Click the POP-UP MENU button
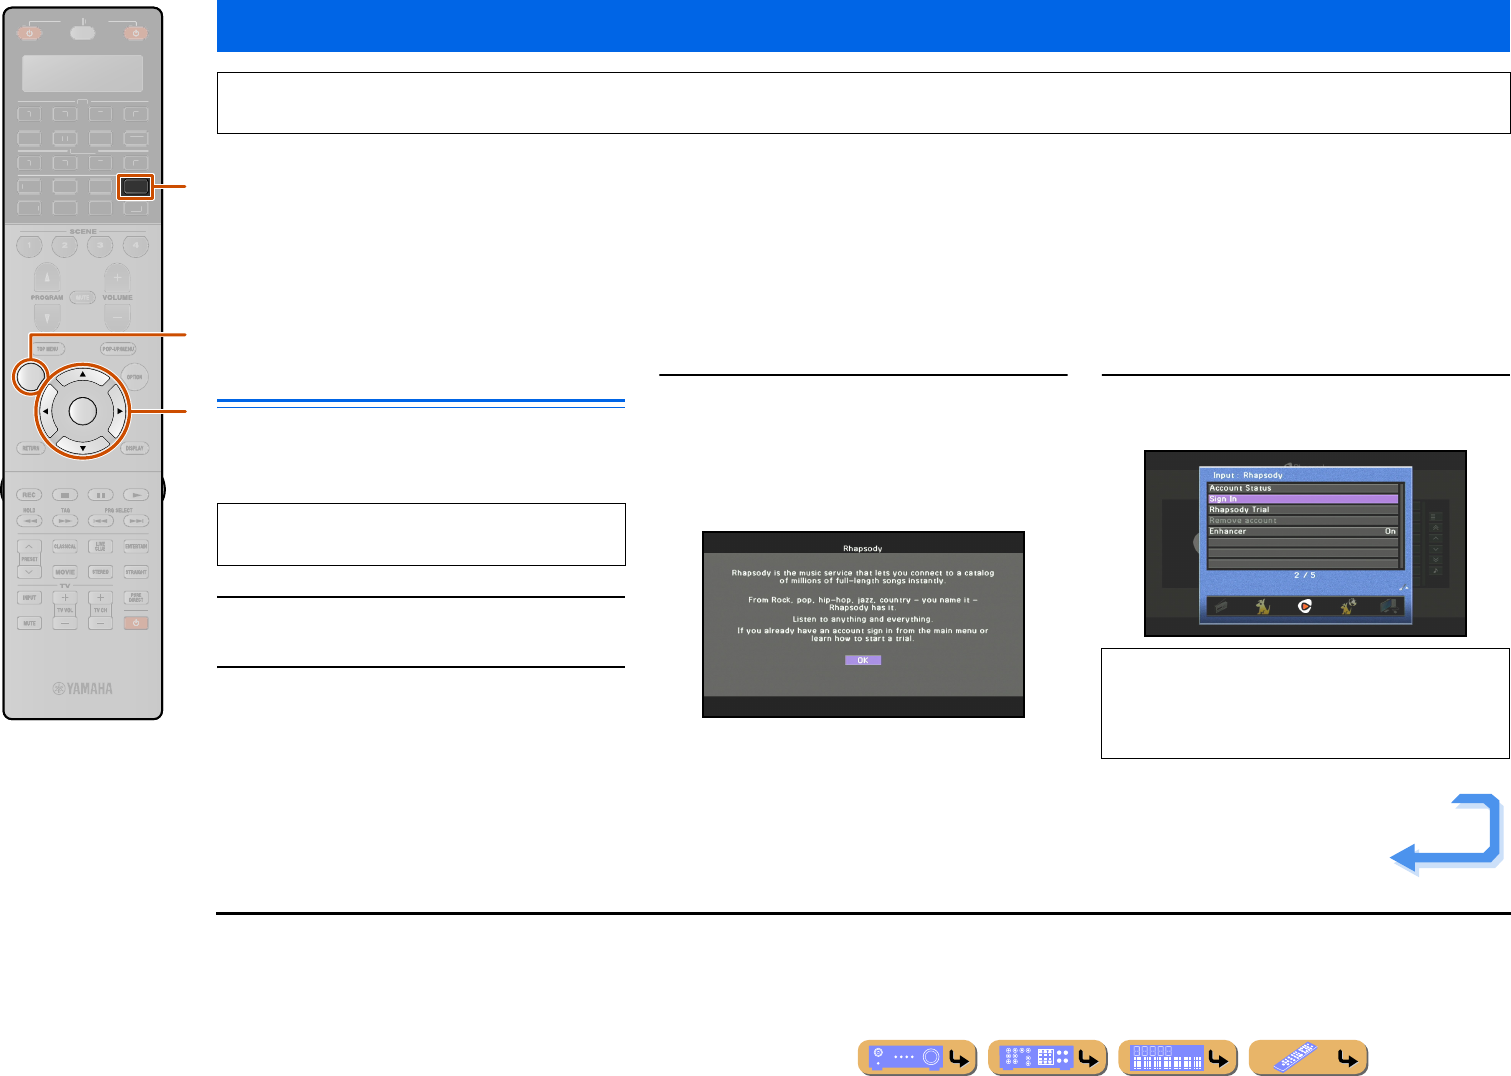1511x1076 pixels. click(x=118, y=349)
